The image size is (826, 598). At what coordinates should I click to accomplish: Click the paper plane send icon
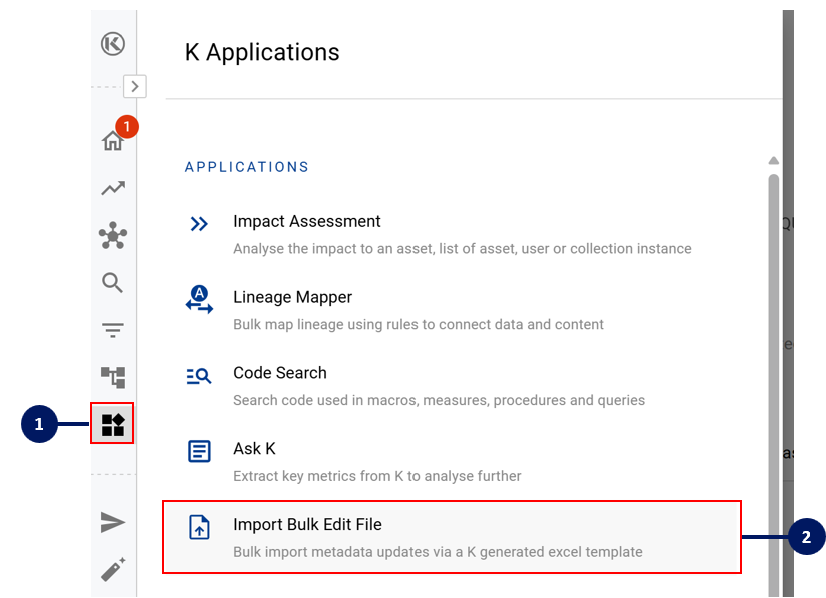point(113,522)
